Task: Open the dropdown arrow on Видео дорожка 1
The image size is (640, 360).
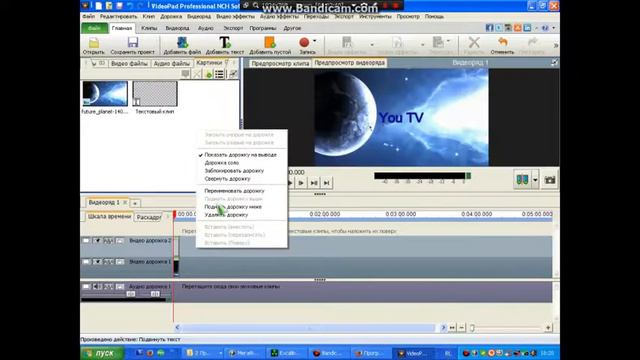Action: click(x=97, y=262)
